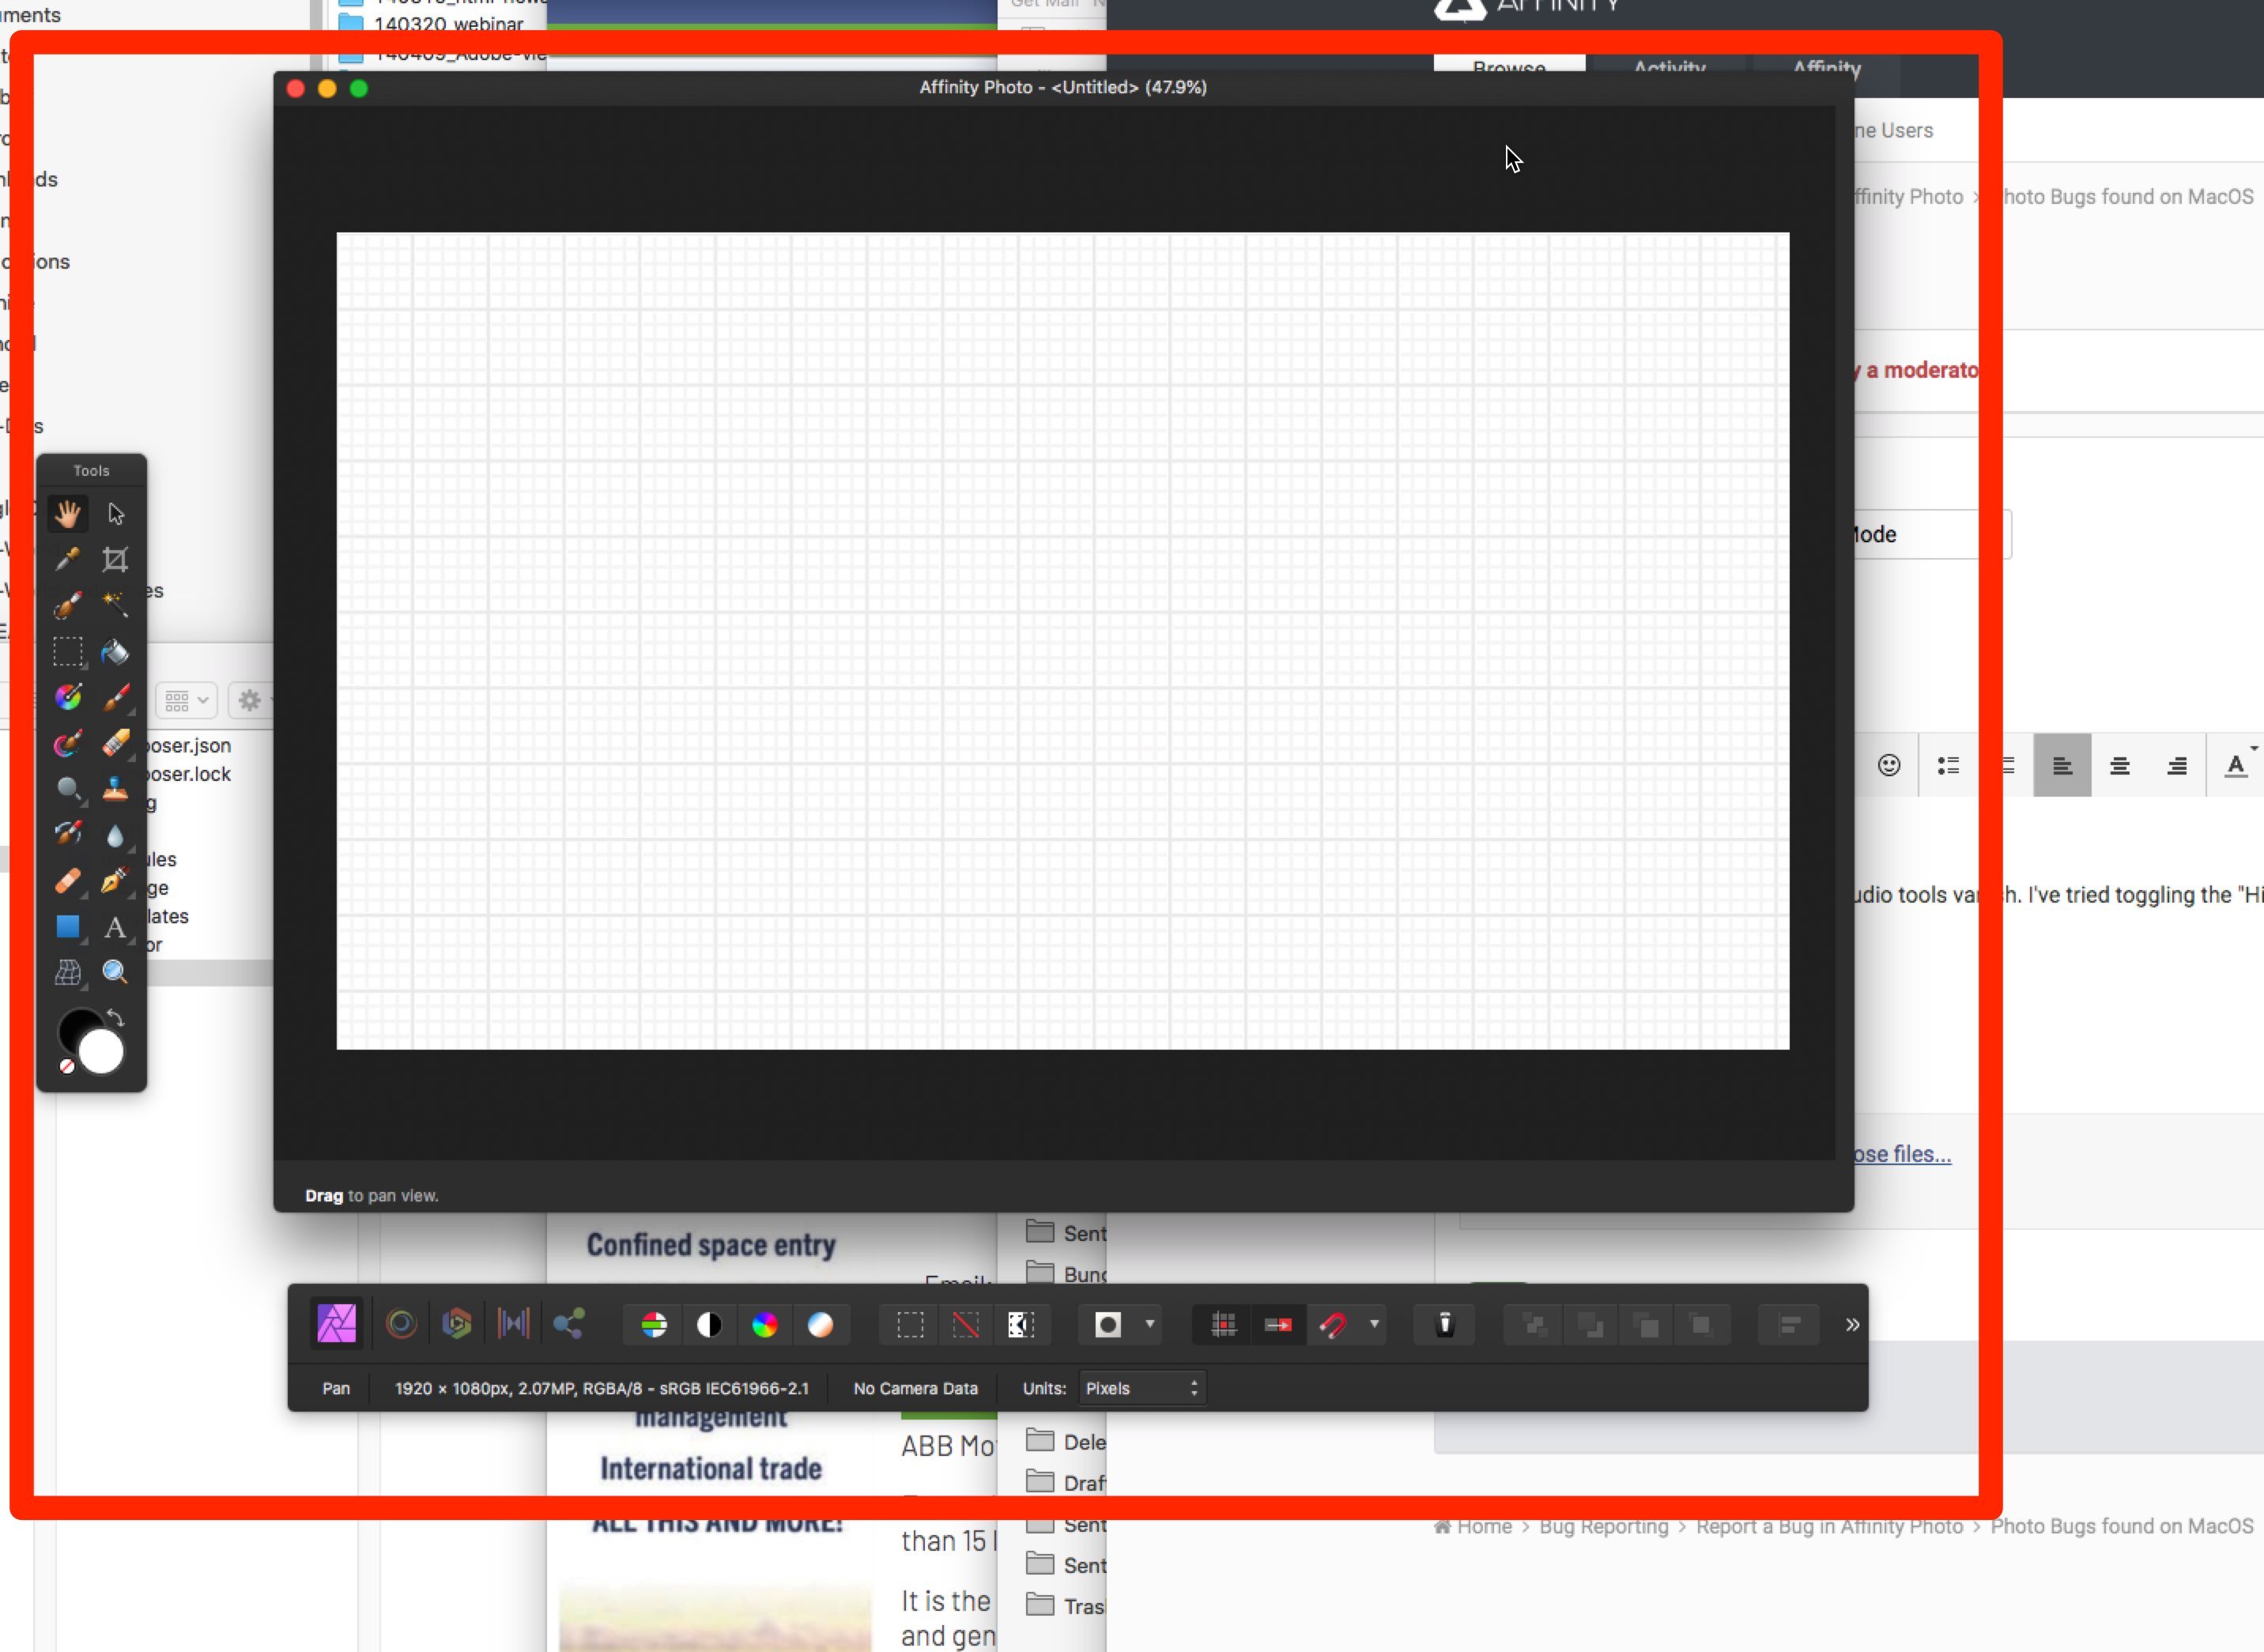Select the Pen tool

(116, 881)
